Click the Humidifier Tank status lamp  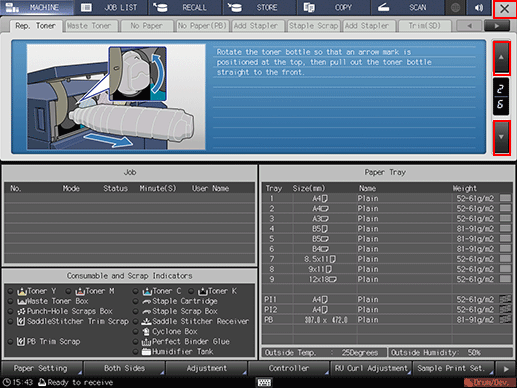pyautogui.click(x=135, y=352)
